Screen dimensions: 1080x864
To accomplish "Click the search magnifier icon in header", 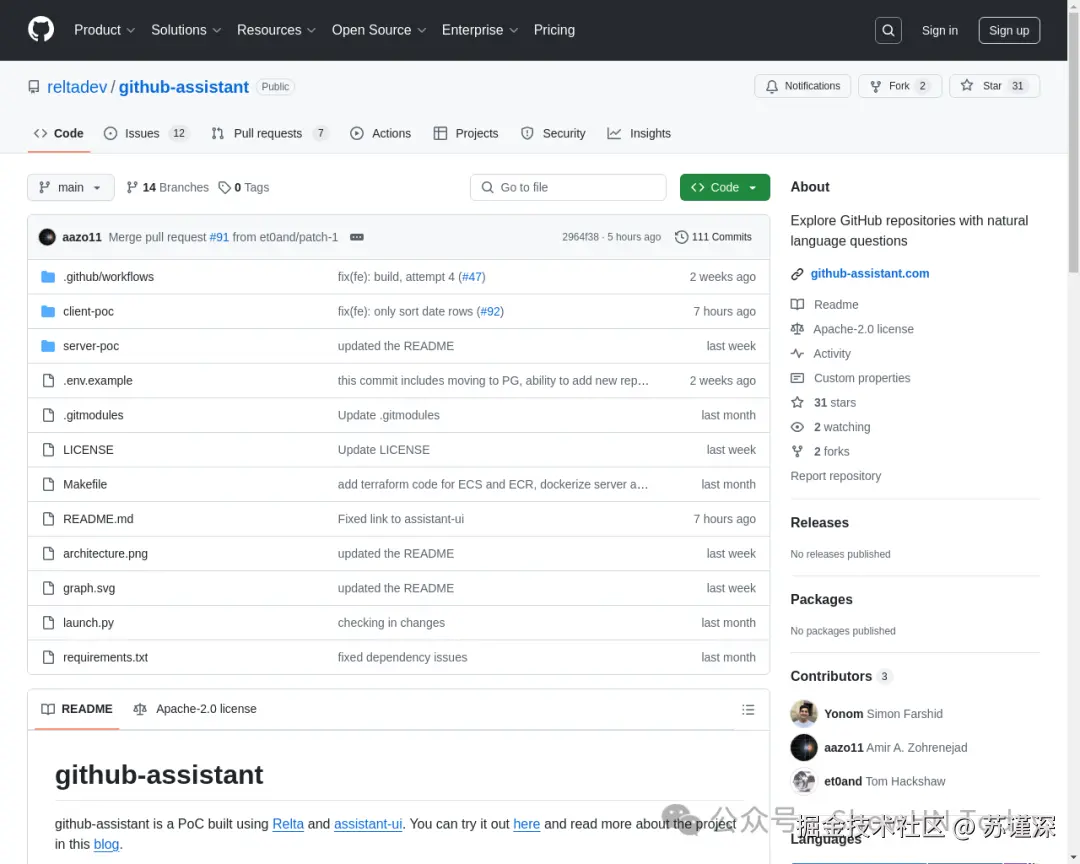I will coord(888,30).
